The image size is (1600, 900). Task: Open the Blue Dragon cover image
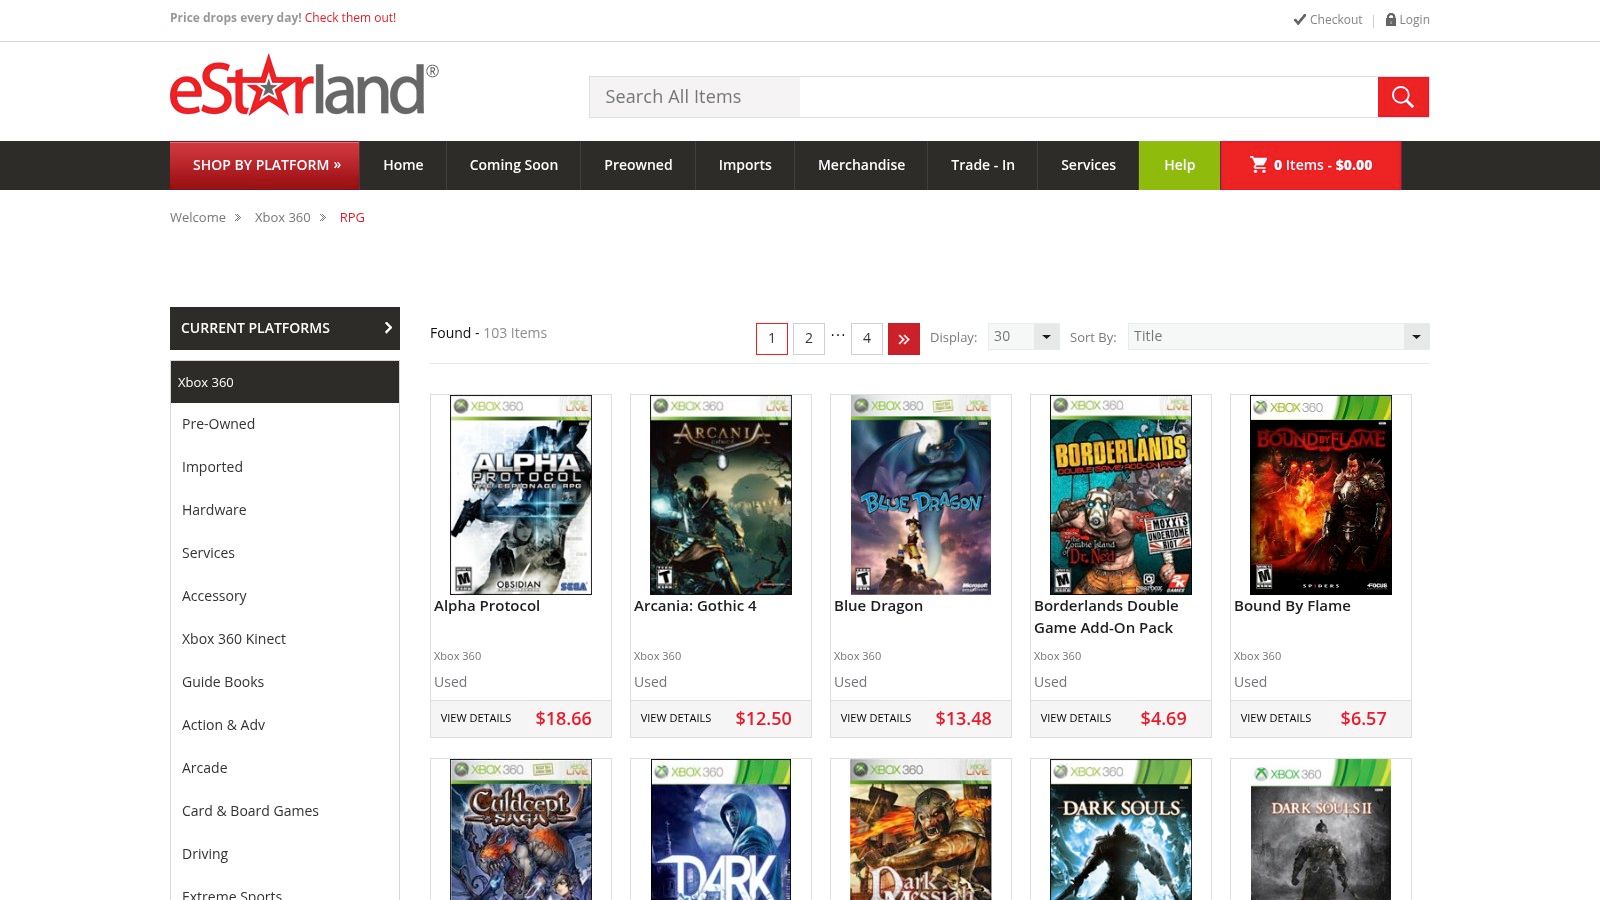pyautogui.click(x=921, y=495)
